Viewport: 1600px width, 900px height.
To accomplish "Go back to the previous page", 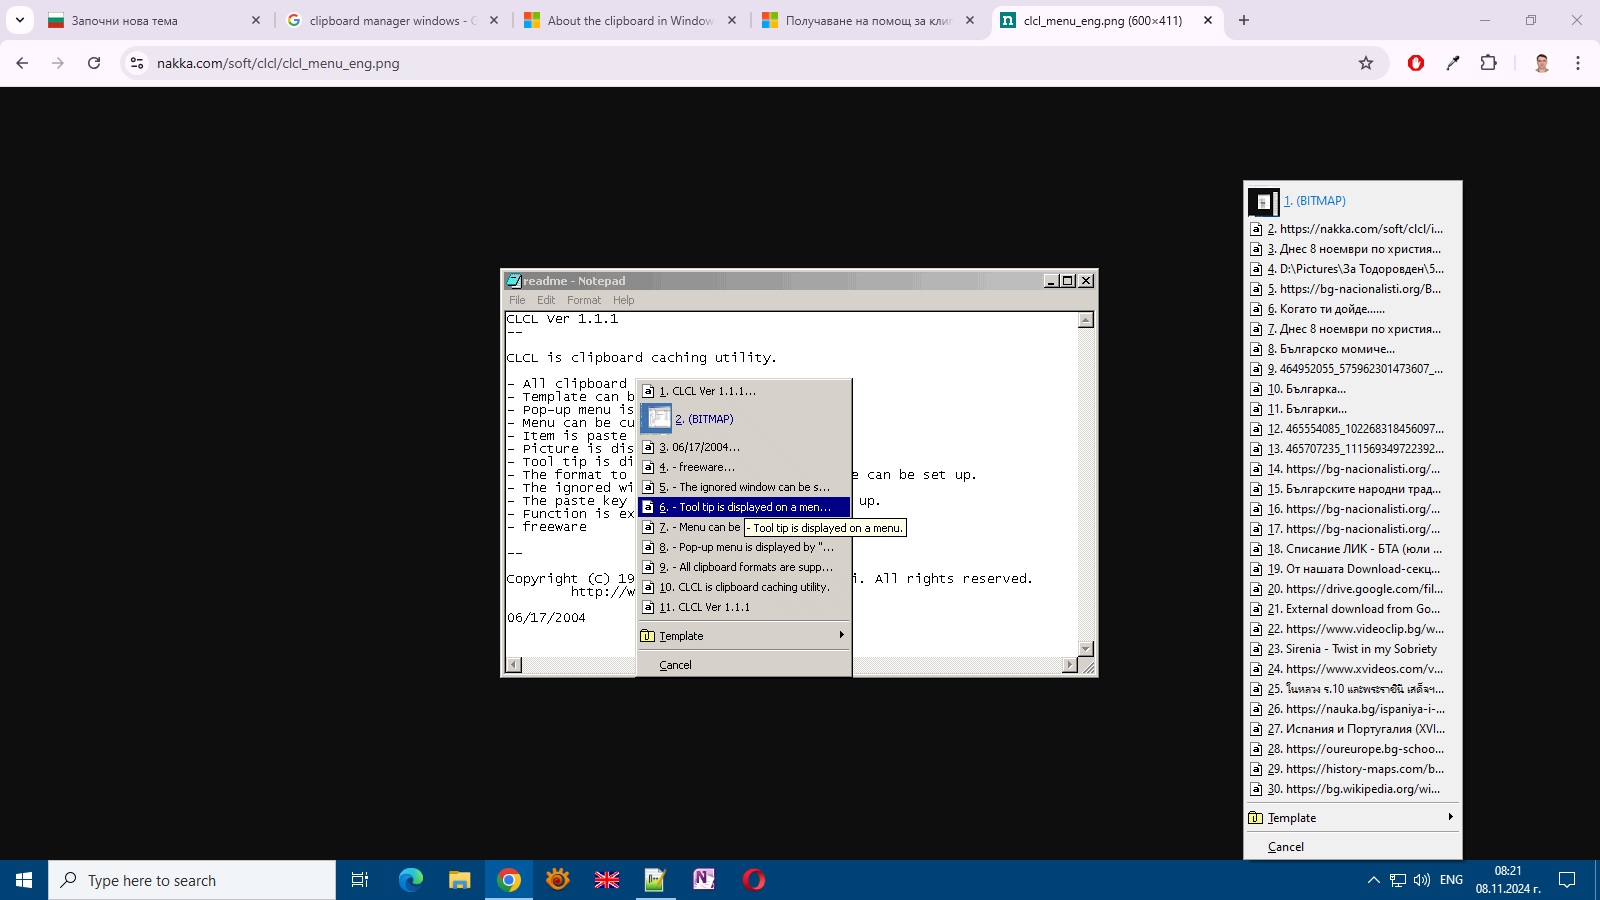I will pos(22,63).
